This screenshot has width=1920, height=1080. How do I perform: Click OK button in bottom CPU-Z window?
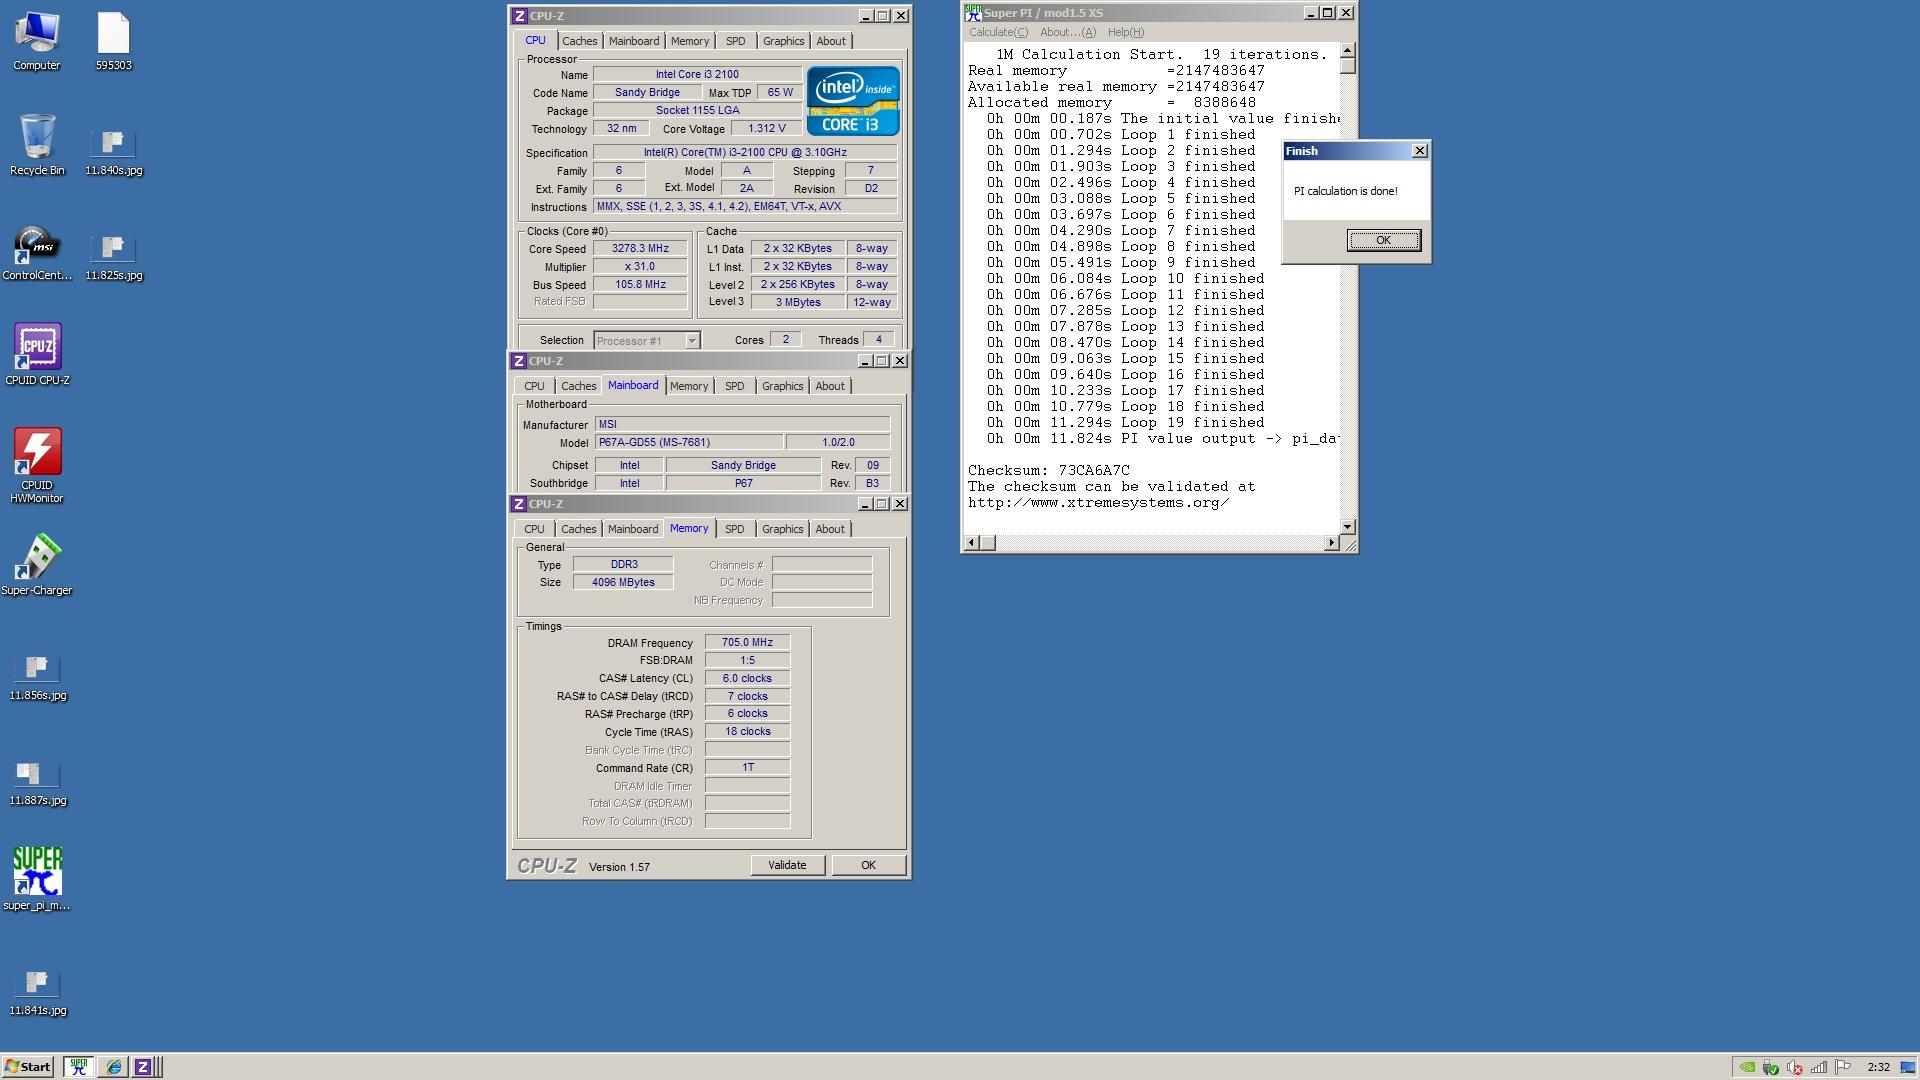coord(868,865)
